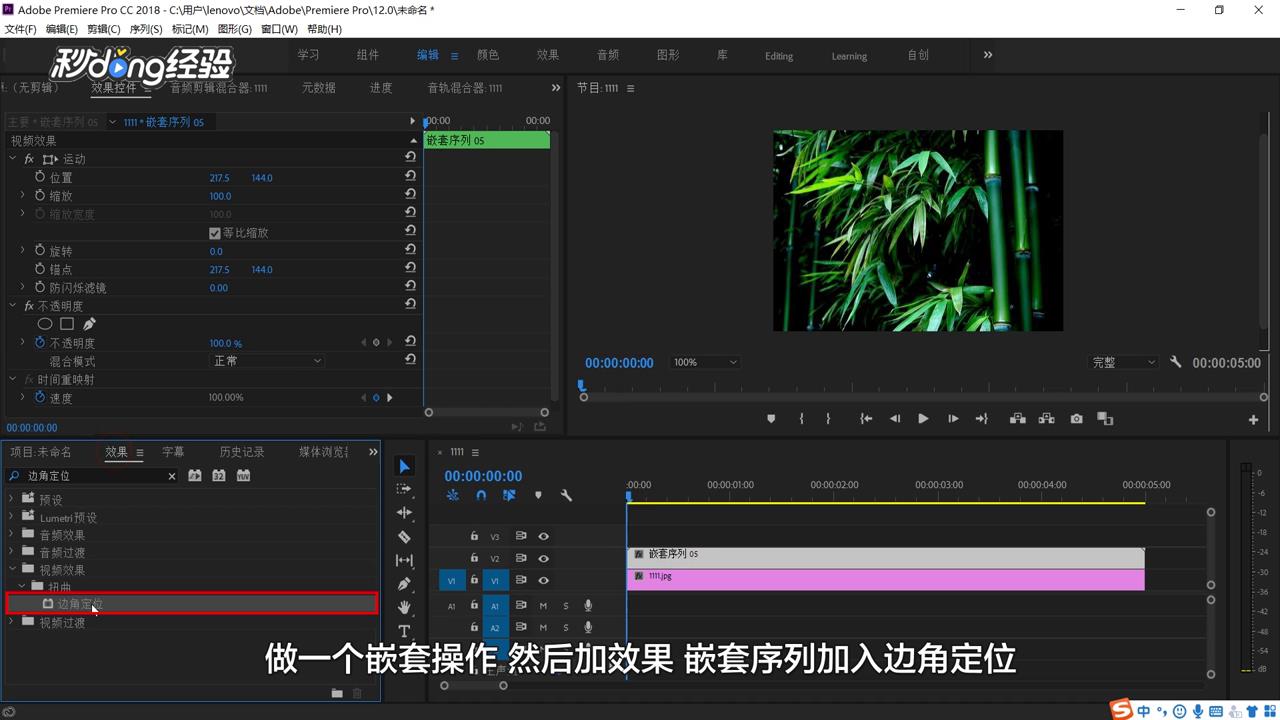Solo audio track A1
The height and width of the screenshot is (720, 1280).
click(x=565, y=605)
